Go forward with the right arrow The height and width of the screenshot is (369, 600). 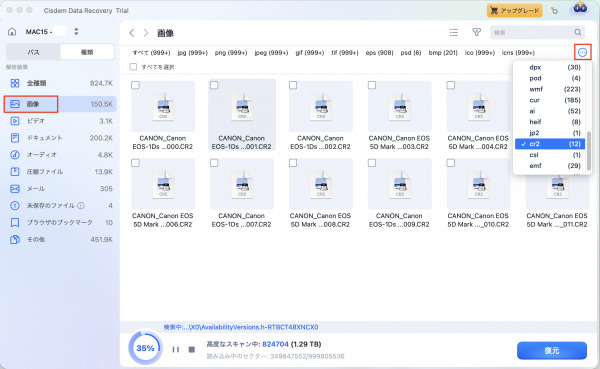(x=146, y=33)
